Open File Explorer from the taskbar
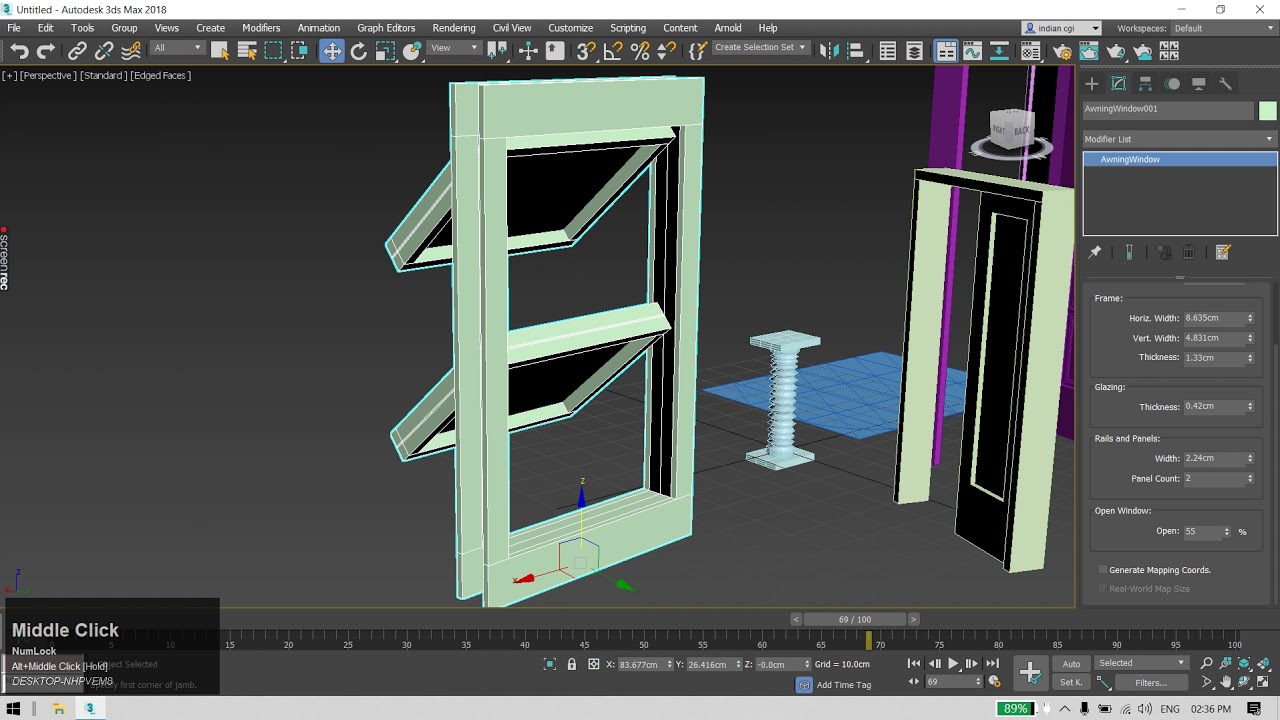 pos(58,709)
